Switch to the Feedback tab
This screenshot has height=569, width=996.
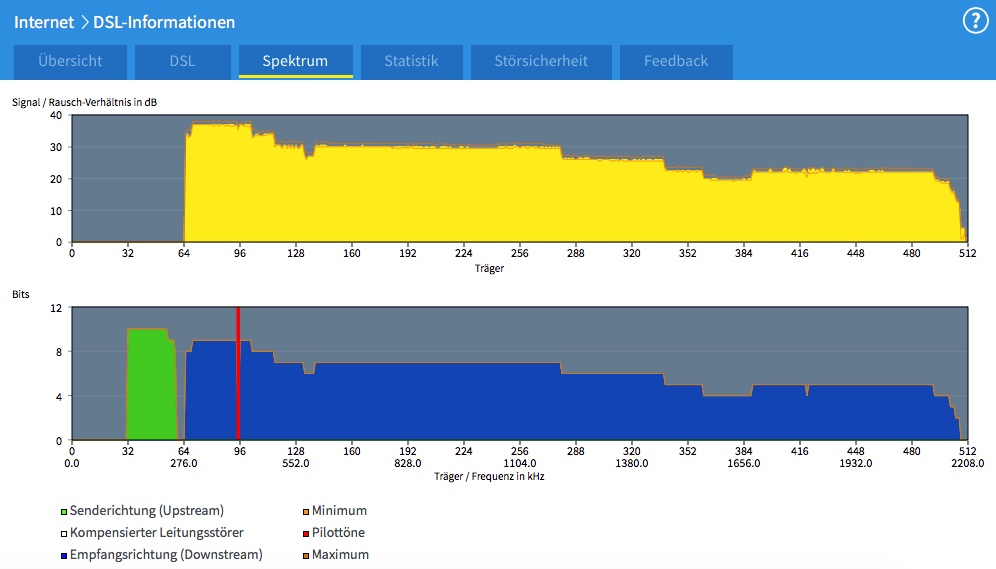pos(676,62)
